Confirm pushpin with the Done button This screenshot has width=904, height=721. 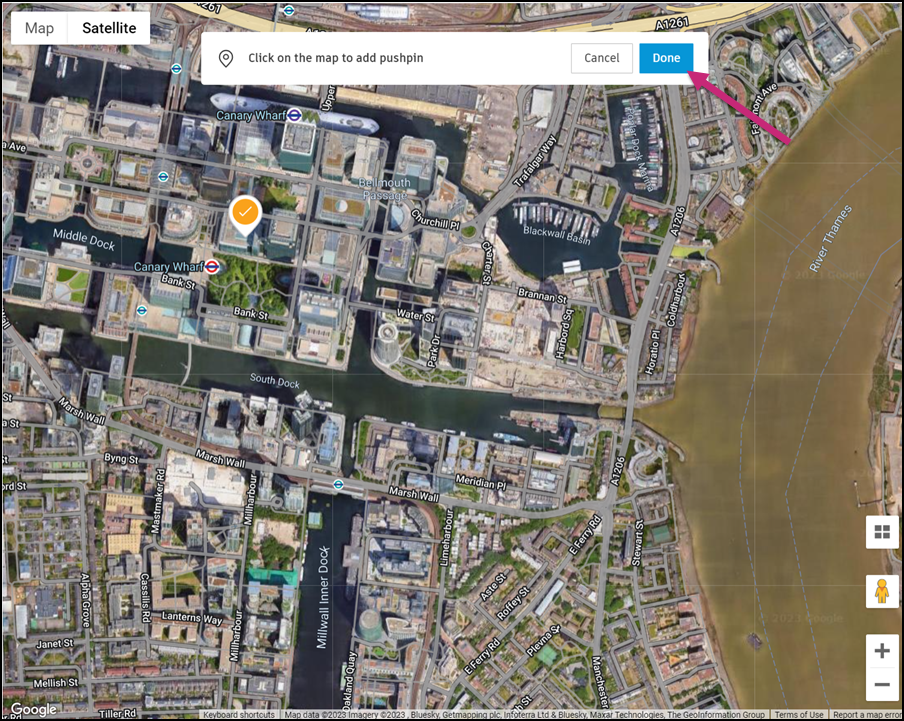click(x=666, y=58)
